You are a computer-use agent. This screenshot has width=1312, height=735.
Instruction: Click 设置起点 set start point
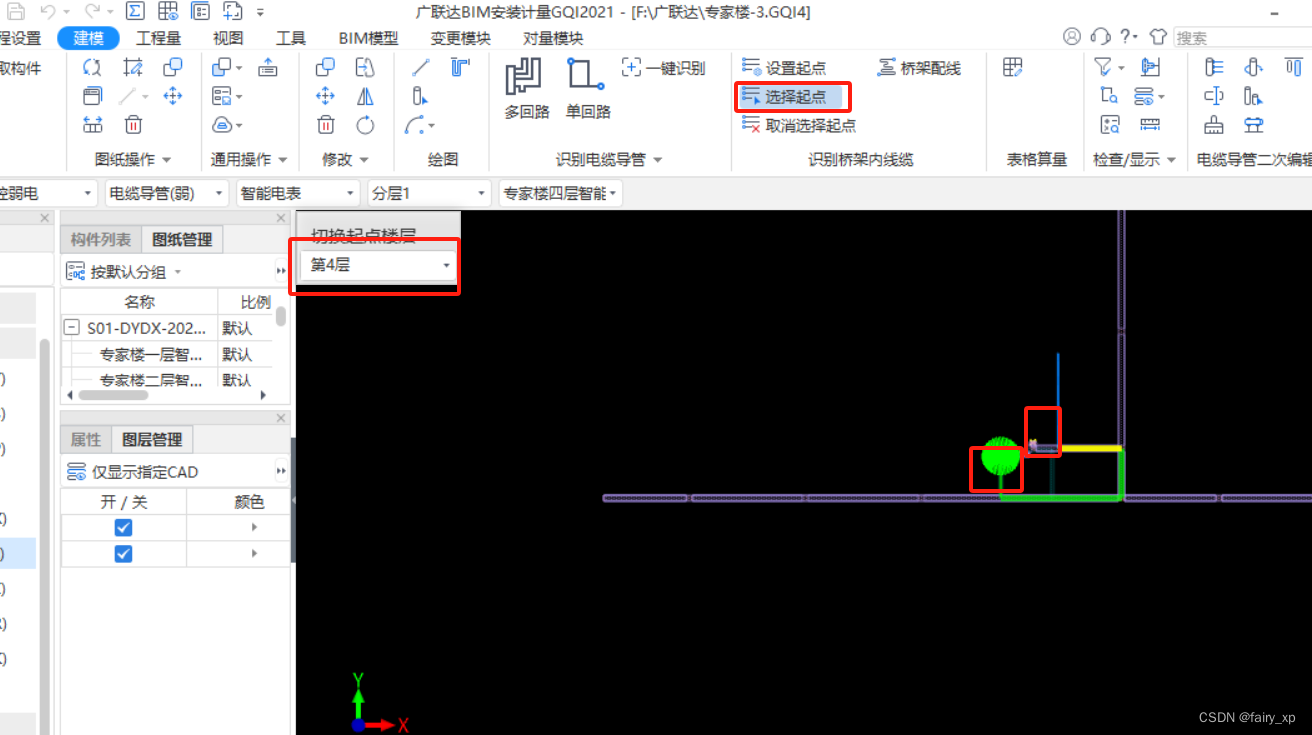click(785, 68)
